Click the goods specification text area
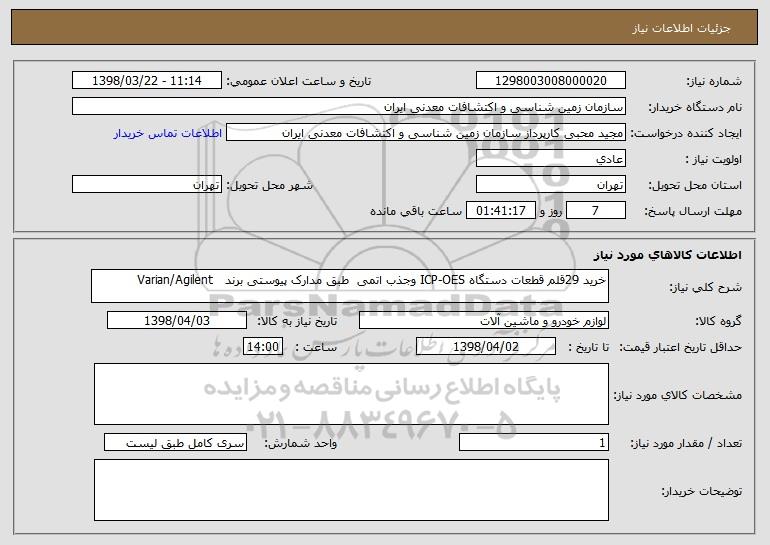 tap(351, 394)
